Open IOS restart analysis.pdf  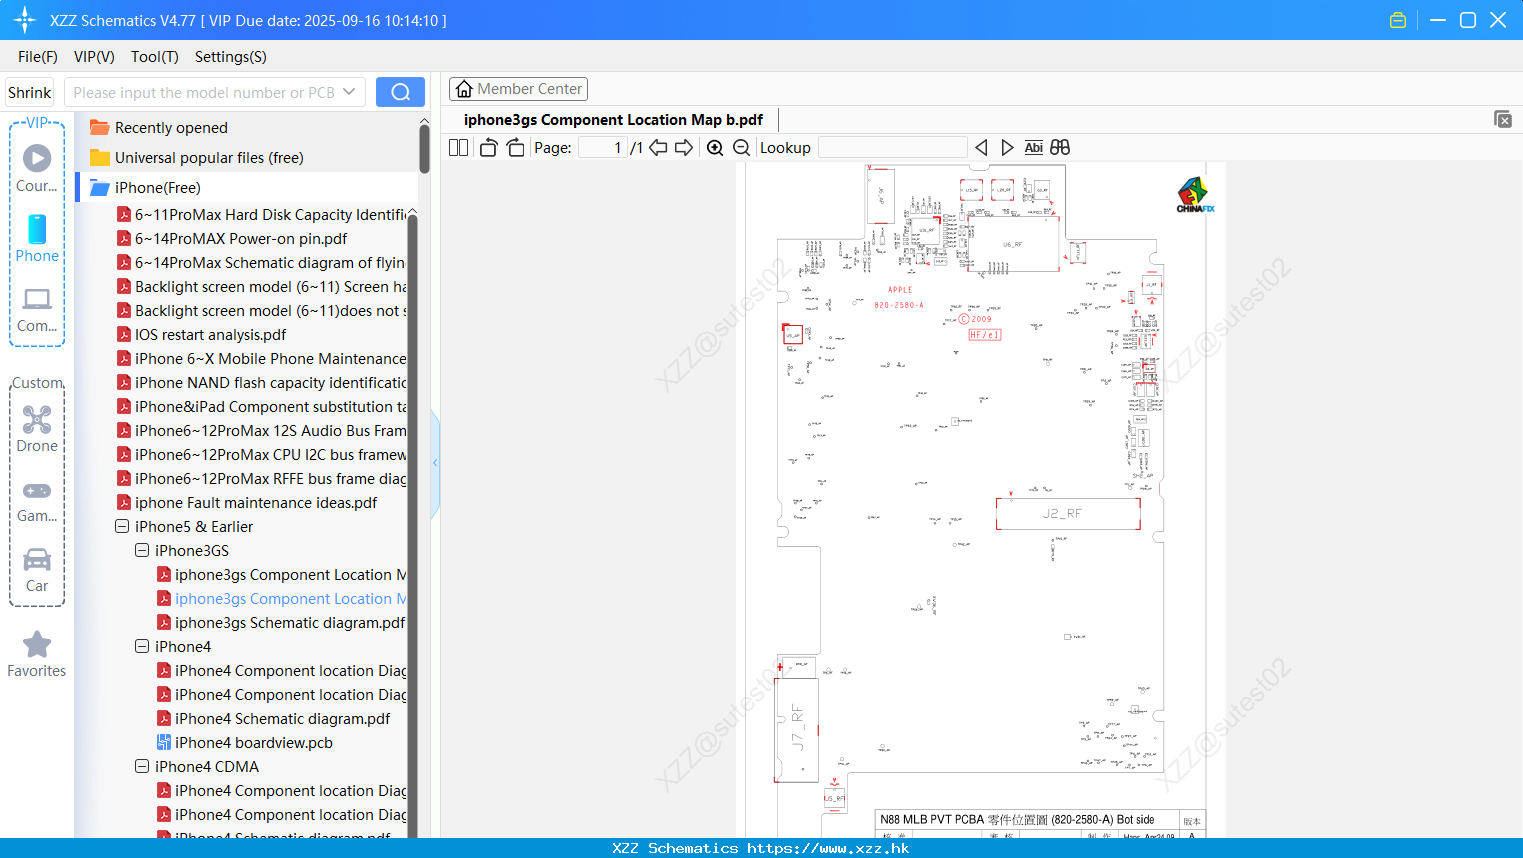[x=210, y=335]
